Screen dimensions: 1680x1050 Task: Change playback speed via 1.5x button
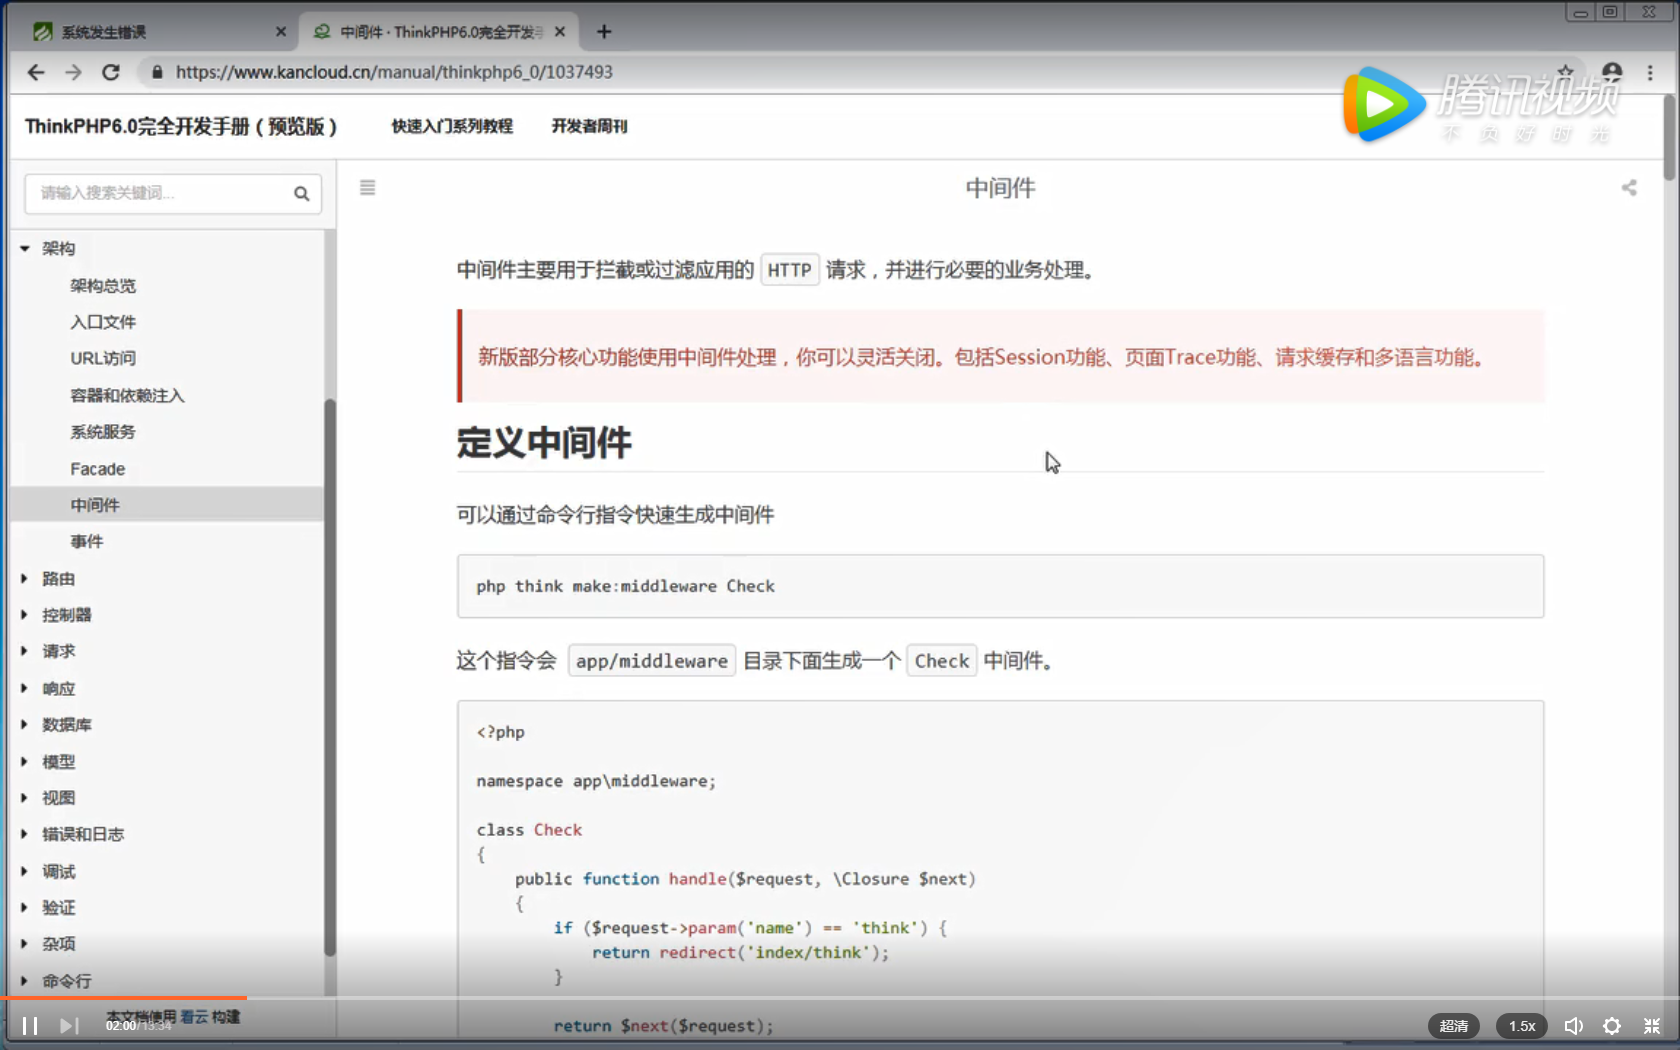pos(1522,1026)
